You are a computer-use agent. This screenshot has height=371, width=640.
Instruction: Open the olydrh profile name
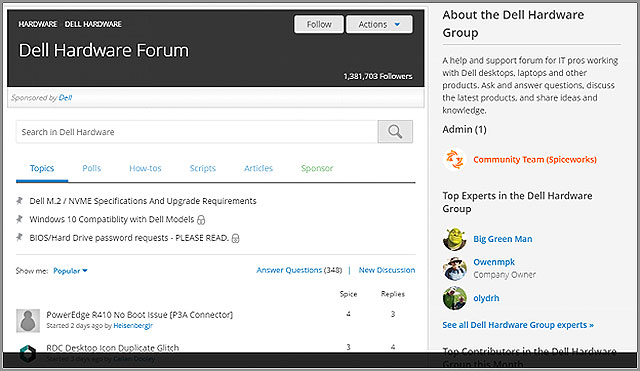(x=486, y=298)
